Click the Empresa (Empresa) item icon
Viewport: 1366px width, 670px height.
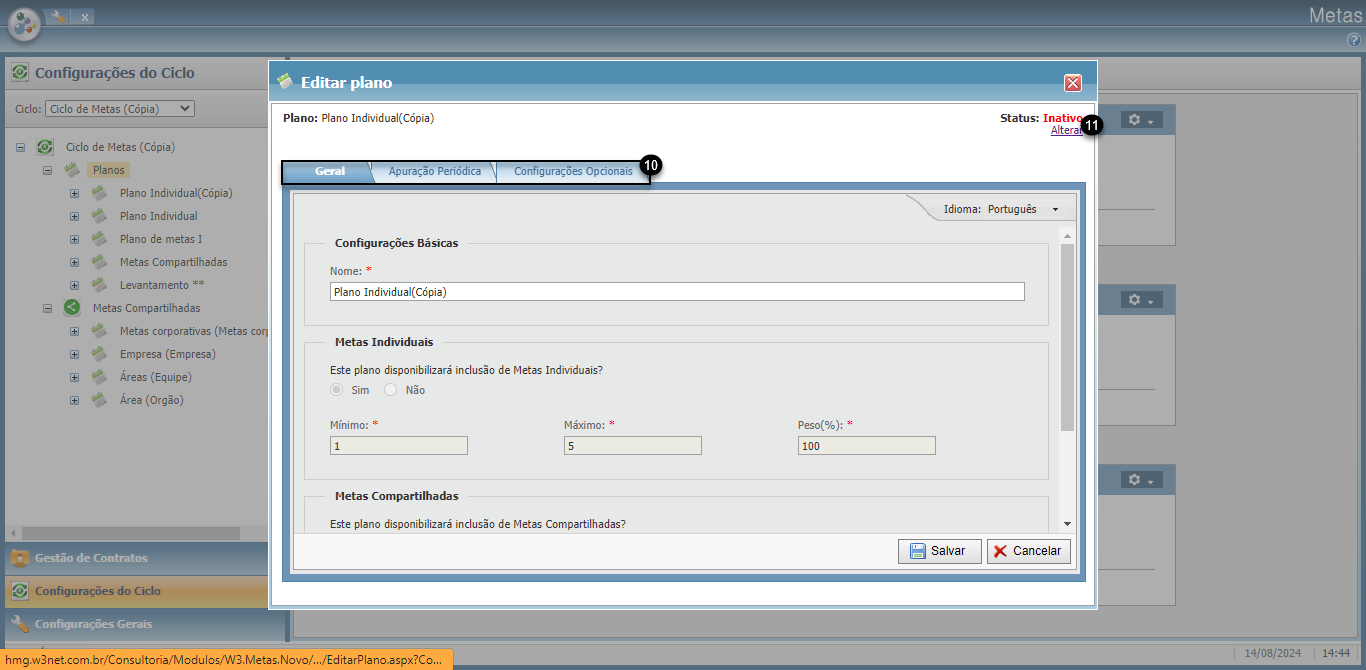99,354
